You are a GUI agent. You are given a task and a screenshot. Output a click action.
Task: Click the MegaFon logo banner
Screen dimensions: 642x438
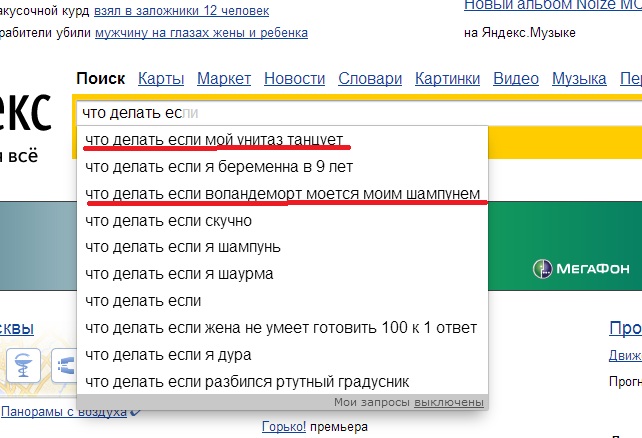581,269
